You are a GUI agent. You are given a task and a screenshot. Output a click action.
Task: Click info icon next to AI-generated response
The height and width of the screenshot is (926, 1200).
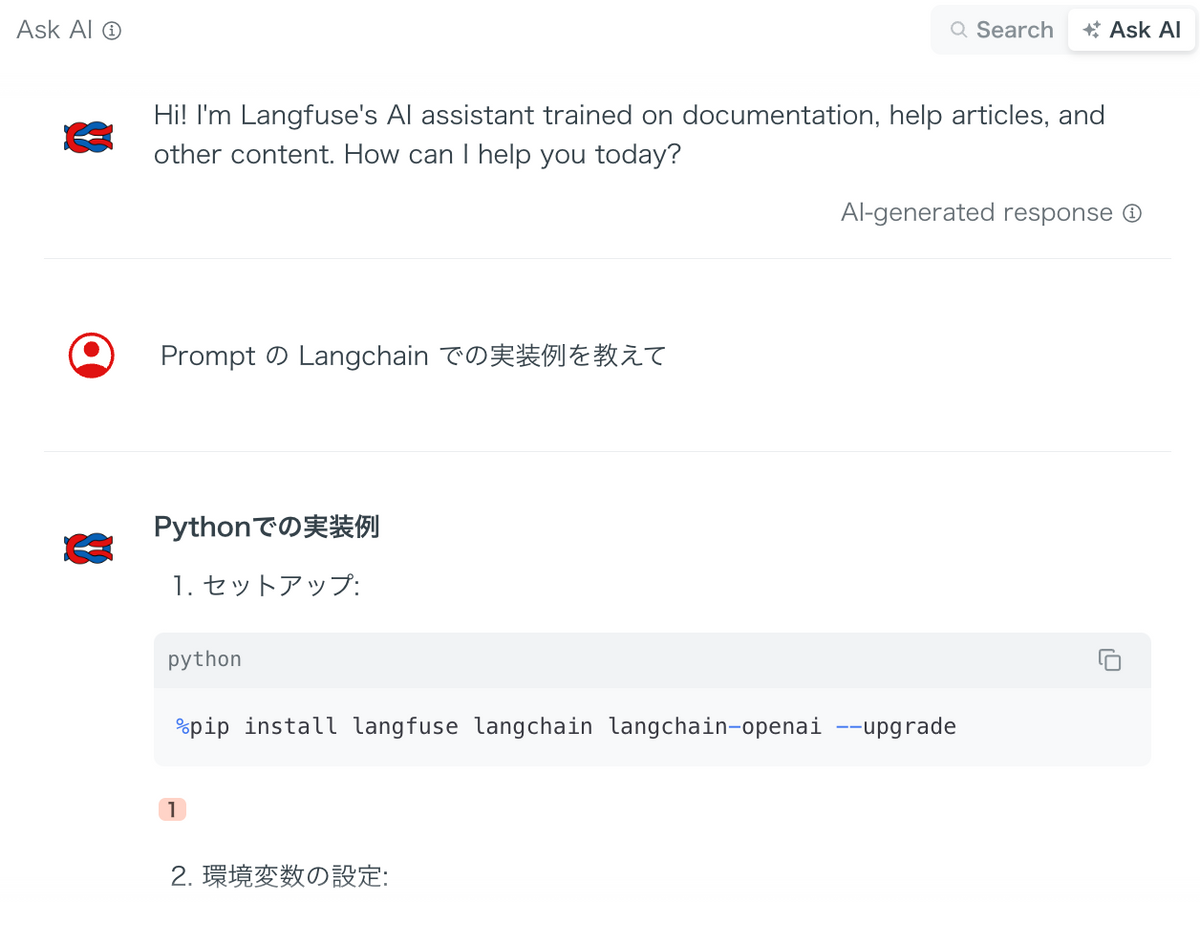pyautogui.click(x=1132, y=213)
